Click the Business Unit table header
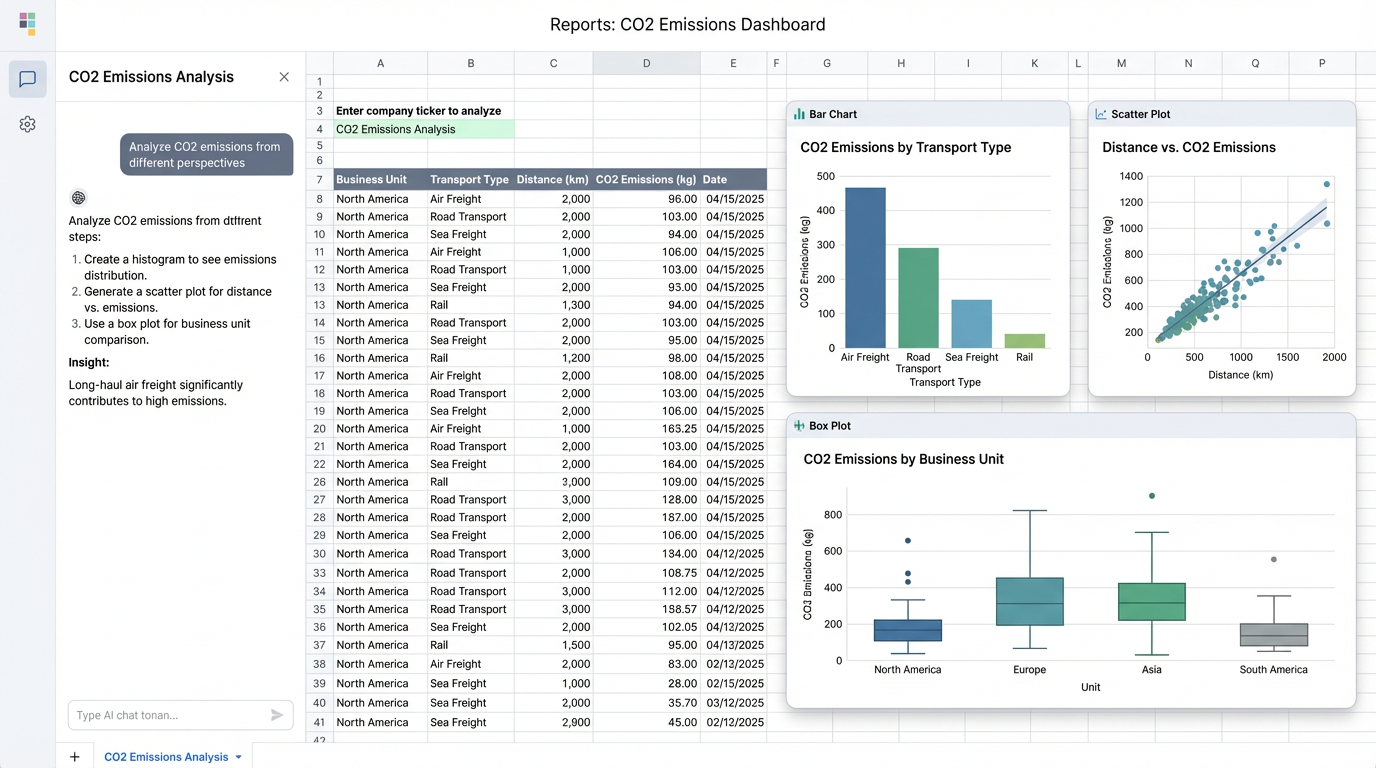 [381, 180]
